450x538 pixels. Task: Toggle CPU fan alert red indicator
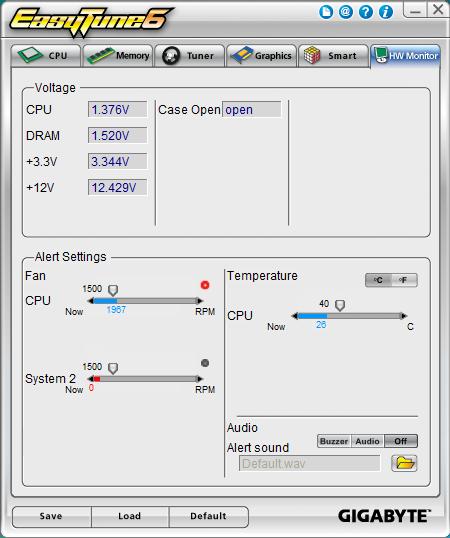(205, 285)
